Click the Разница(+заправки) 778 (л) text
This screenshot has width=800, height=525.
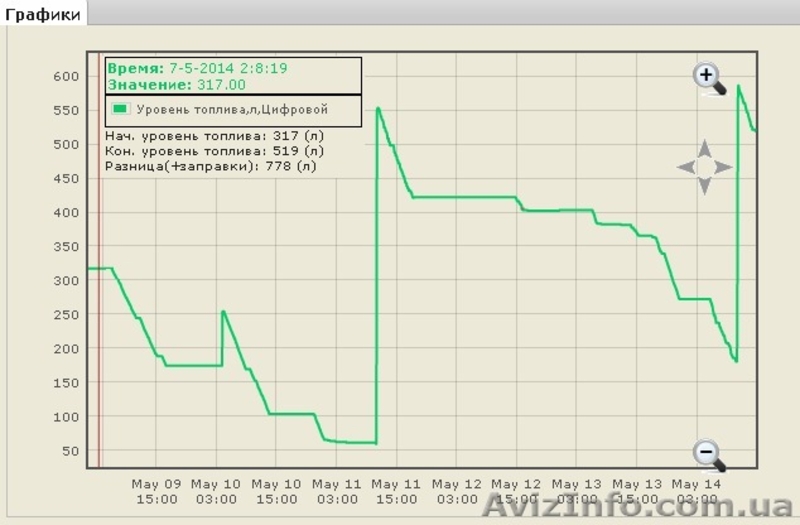point(210,166)
